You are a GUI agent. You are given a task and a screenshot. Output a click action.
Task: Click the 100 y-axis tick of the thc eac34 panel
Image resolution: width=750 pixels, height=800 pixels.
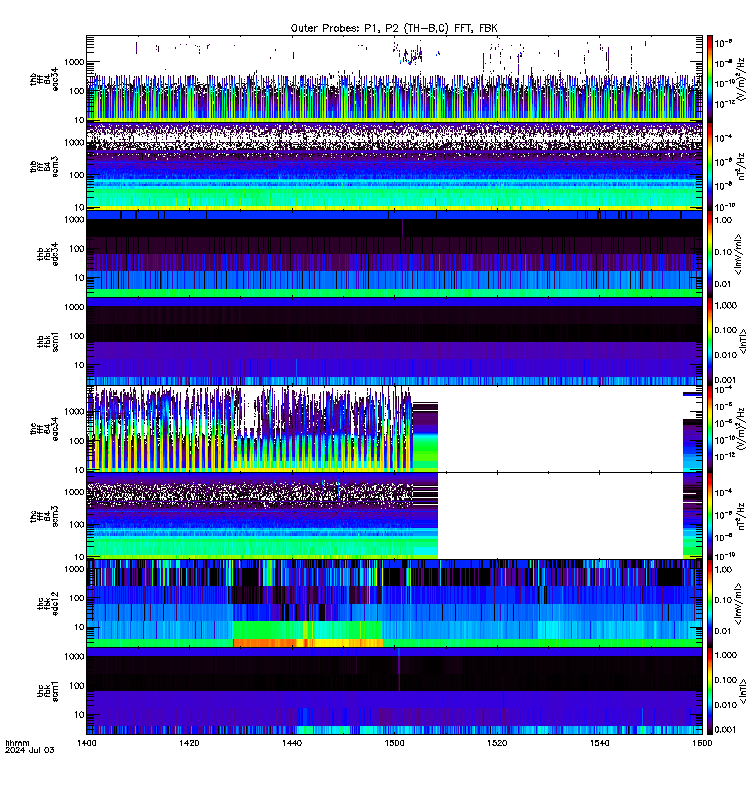click(x=76, y=441)
